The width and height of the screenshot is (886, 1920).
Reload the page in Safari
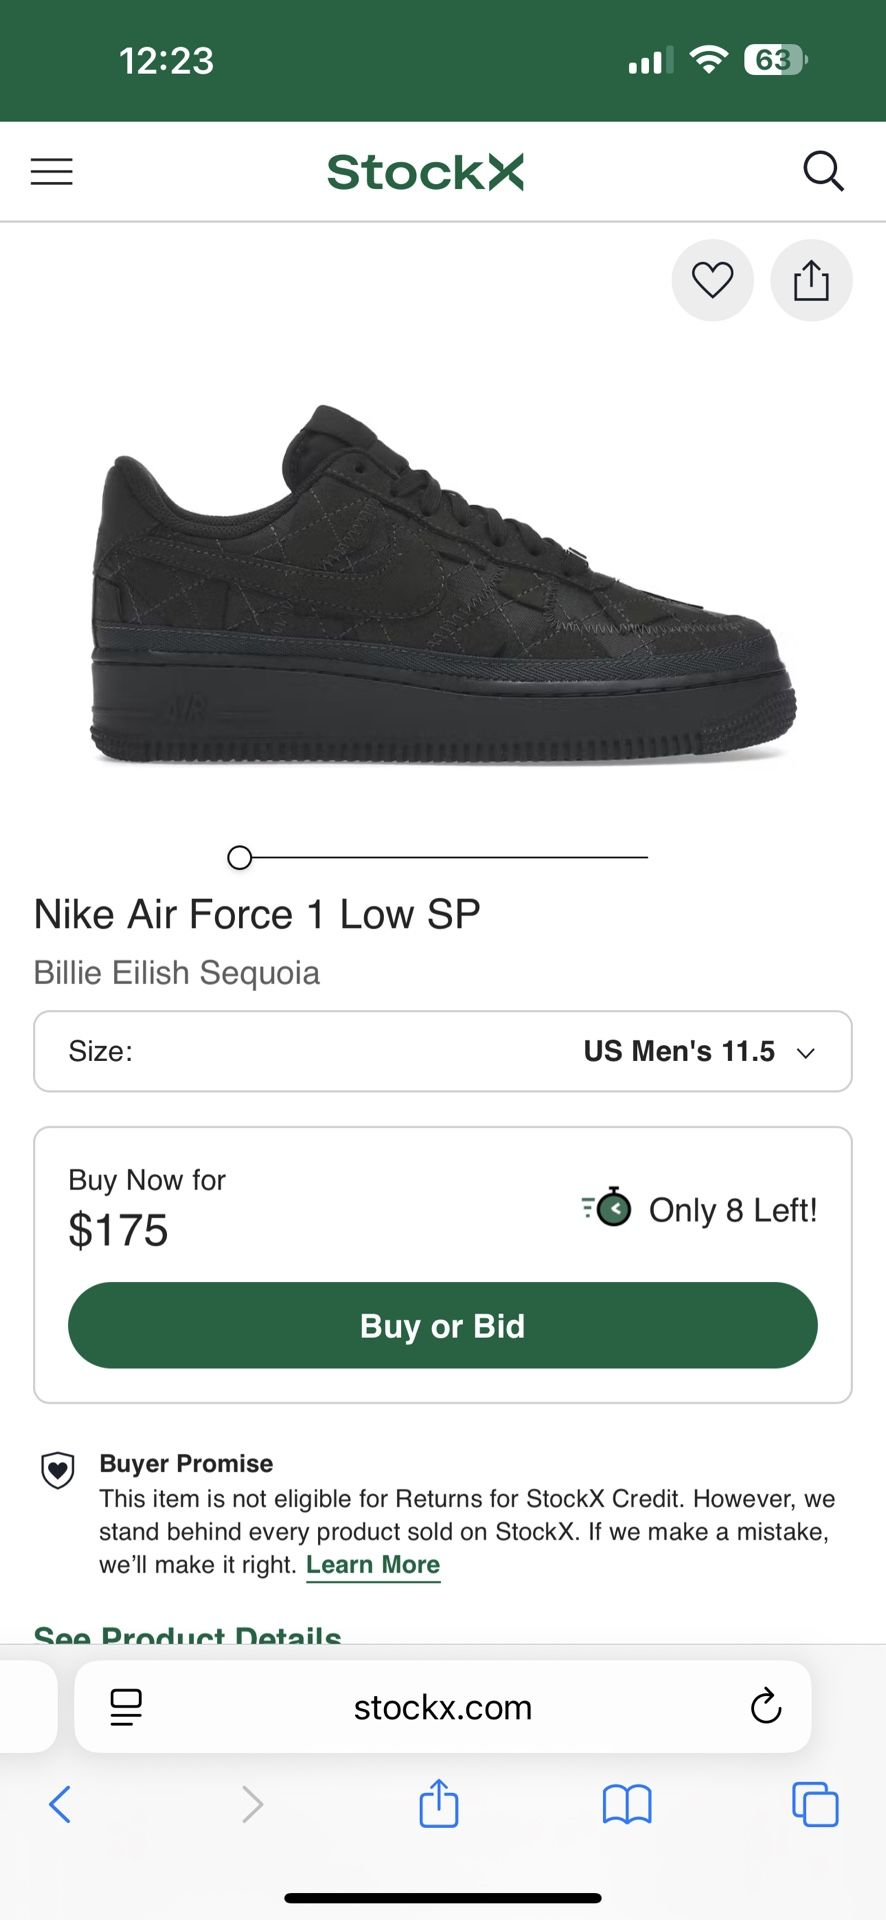coord(764,1707)
